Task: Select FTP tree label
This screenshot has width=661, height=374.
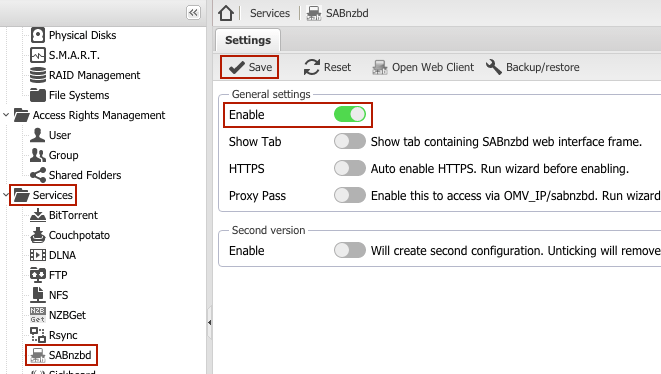Action: coord(58,275)
